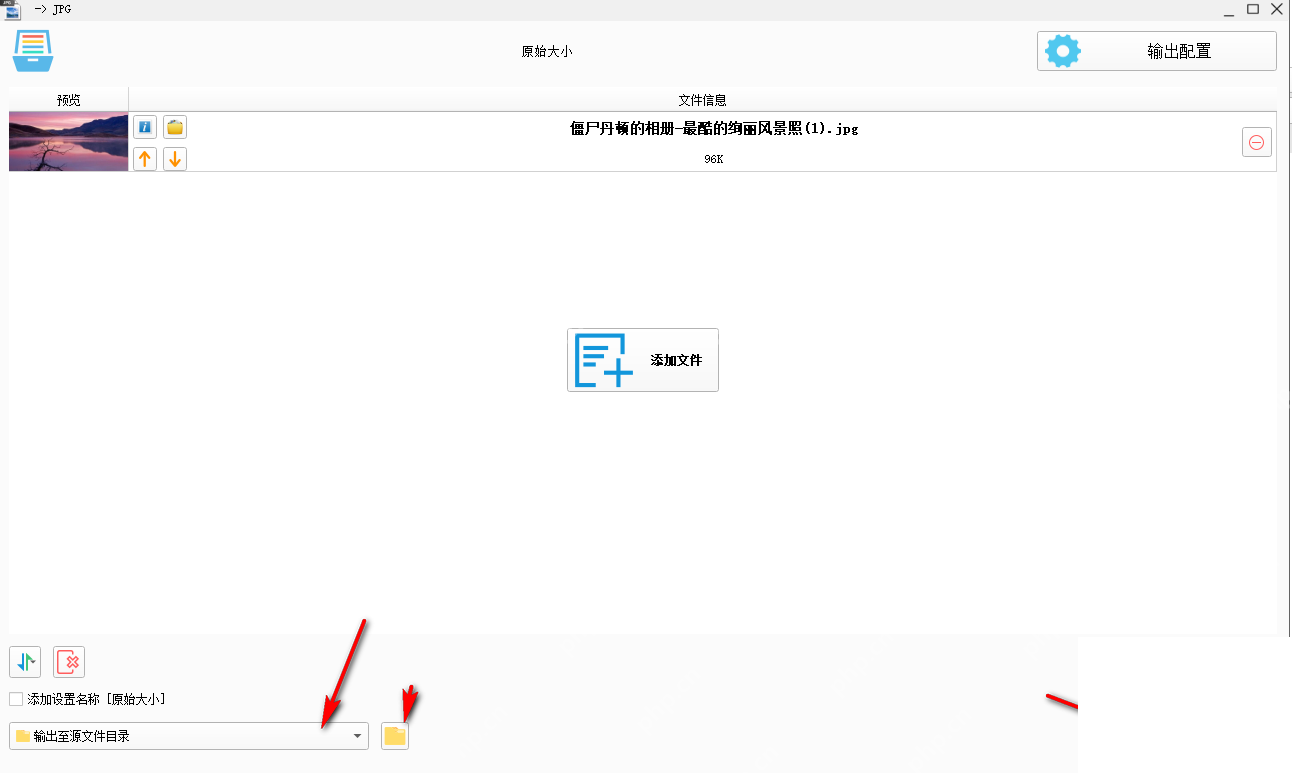Remove the file with red minus icon
This screenshot has height=773, width=1292.
[1256, 142]
